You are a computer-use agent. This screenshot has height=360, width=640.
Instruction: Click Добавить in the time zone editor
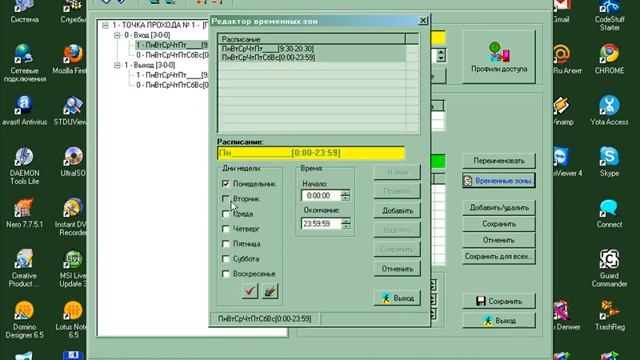[x=397, y=211]
